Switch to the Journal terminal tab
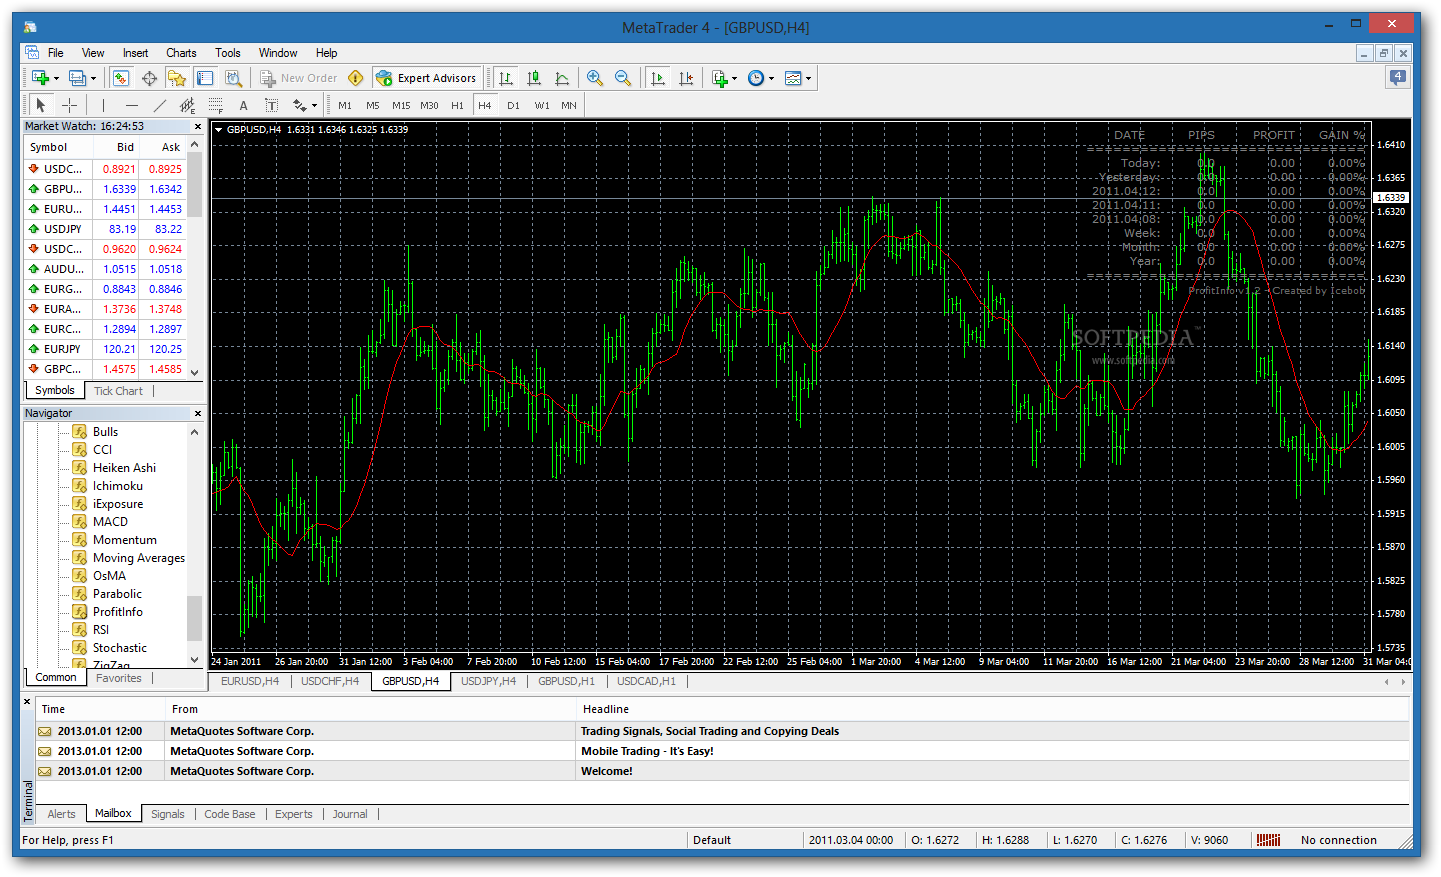 point(350,814)
